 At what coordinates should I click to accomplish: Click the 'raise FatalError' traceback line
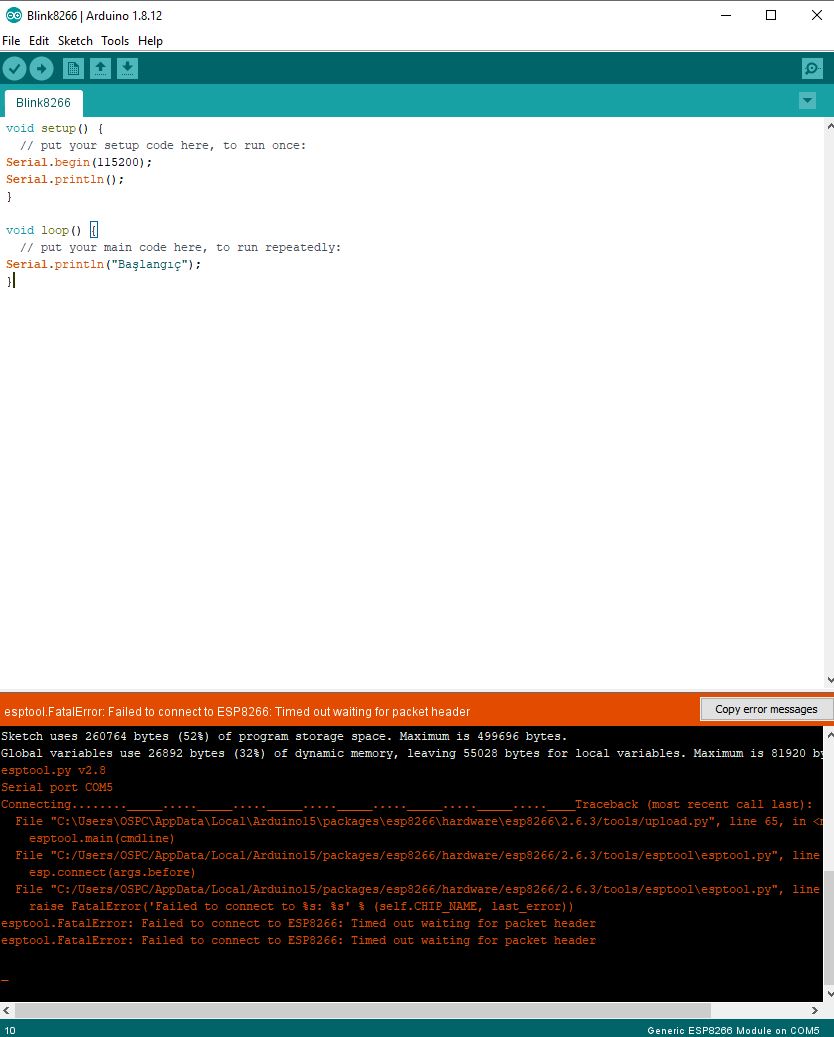point(301,906)
